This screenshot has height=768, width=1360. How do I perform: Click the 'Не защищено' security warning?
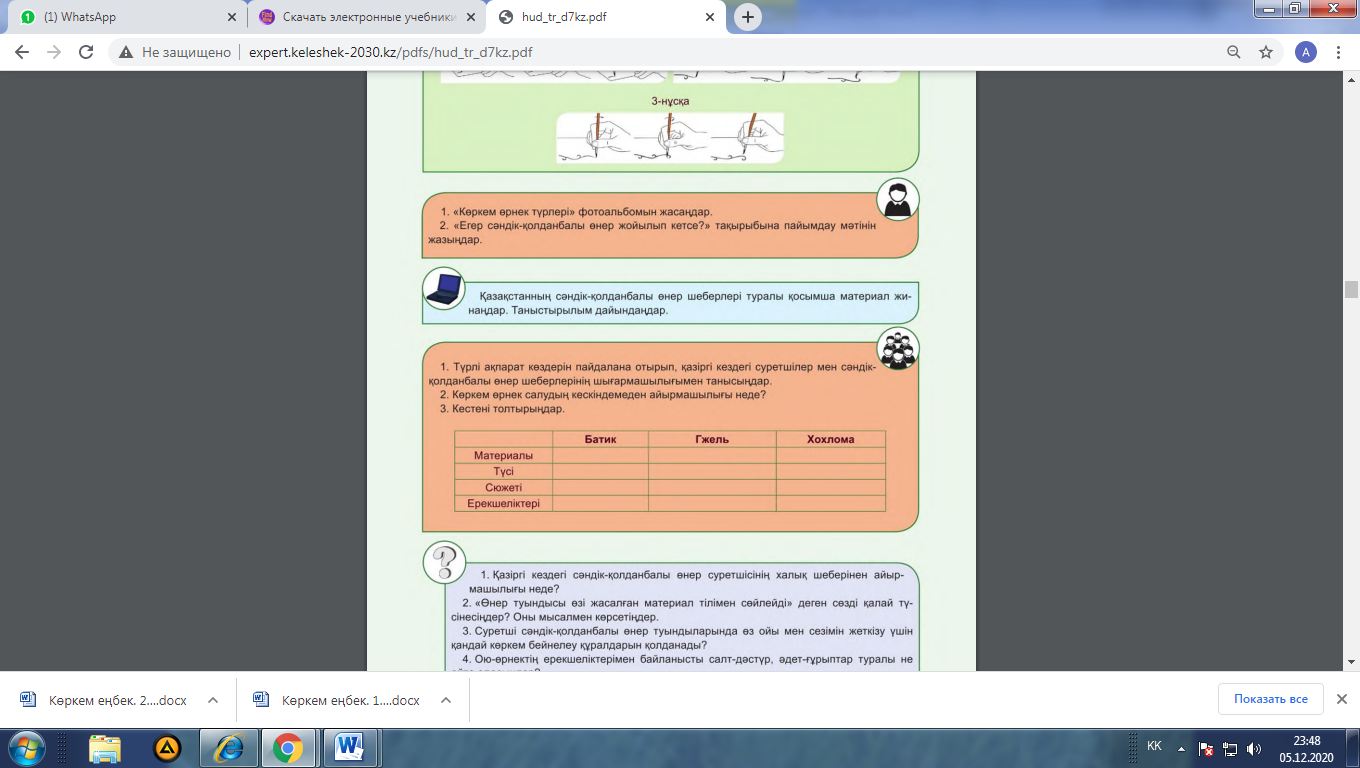[176, 52]
